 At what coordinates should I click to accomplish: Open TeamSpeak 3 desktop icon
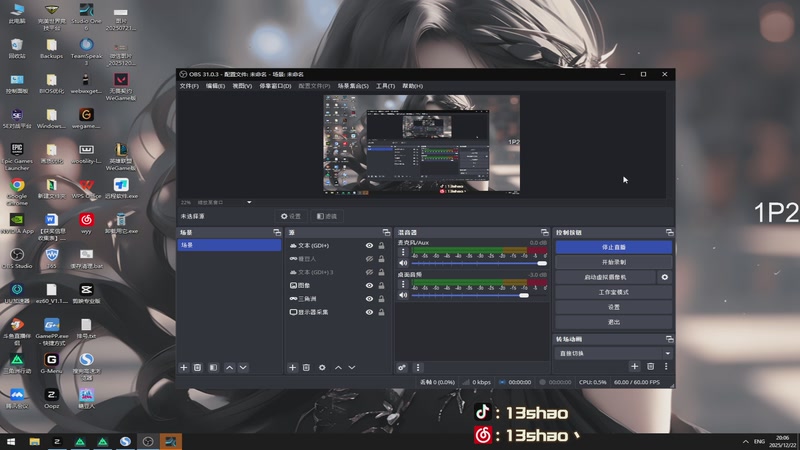(x=86, y=52)
